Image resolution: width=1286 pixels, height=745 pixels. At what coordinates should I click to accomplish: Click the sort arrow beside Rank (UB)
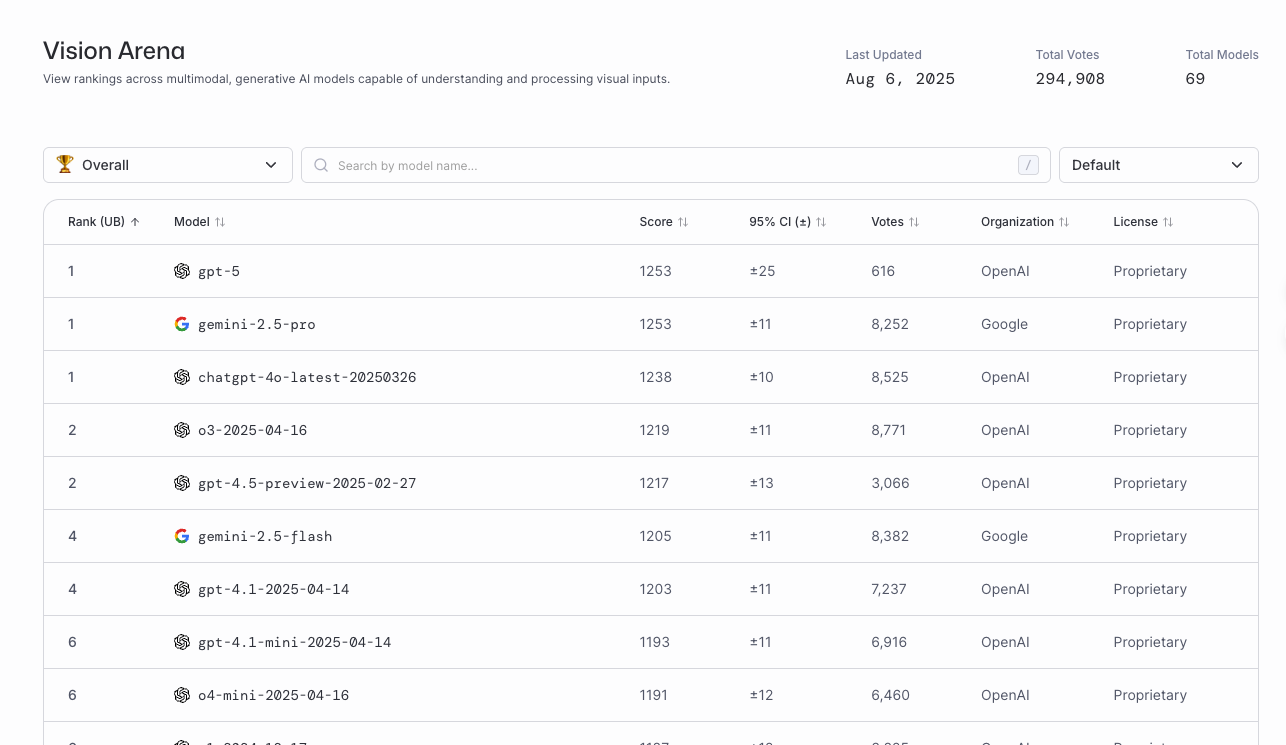[135, 222]
